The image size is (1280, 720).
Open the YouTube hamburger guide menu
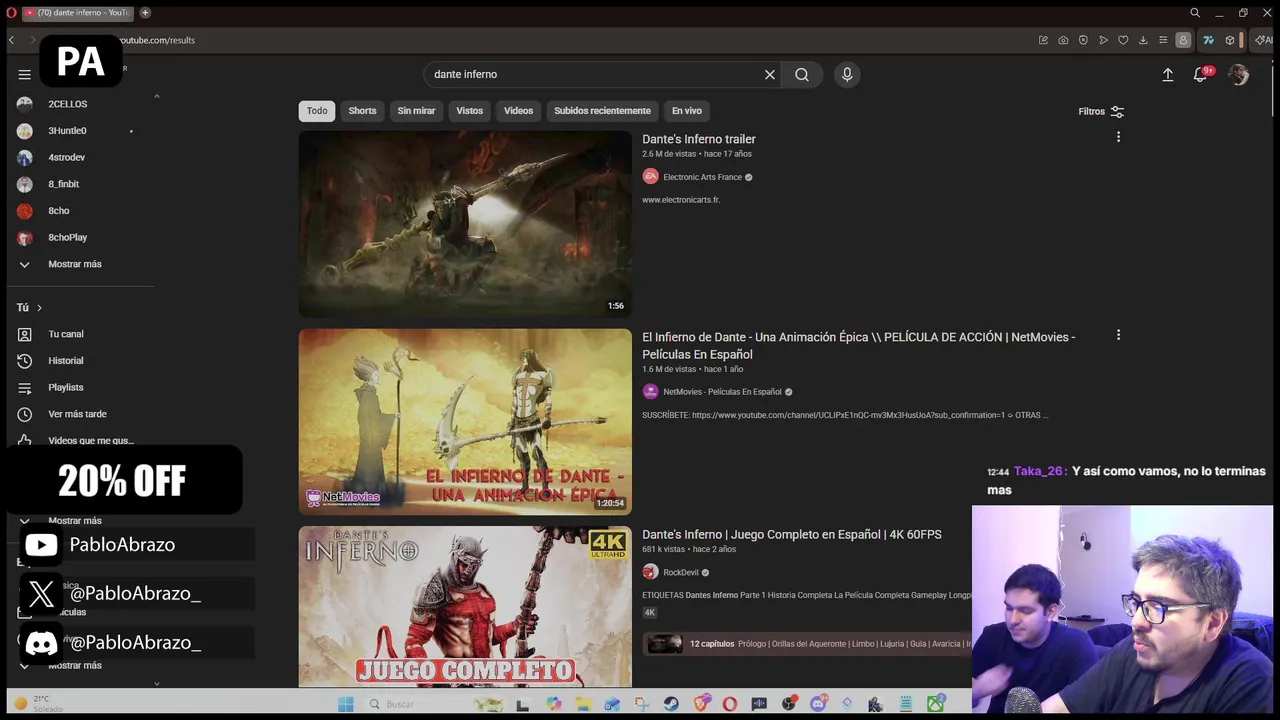coord(24,74)
